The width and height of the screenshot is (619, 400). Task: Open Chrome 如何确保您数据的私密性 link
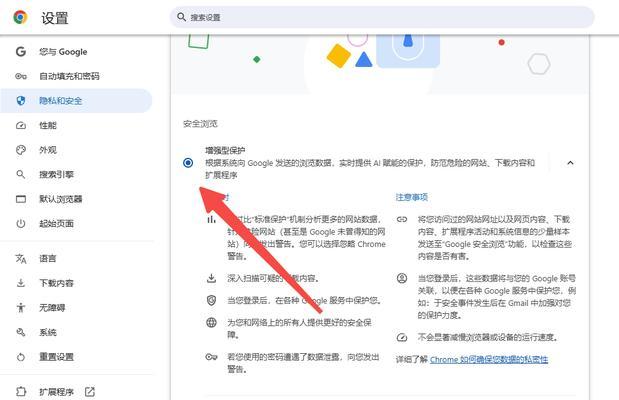[x=489, y=359]
